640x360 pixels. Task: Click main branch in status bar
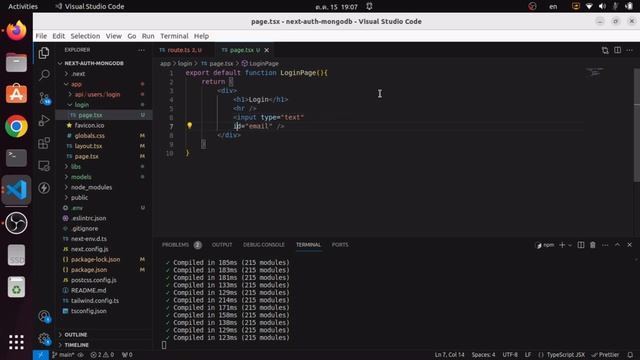[x=63, y=355]
